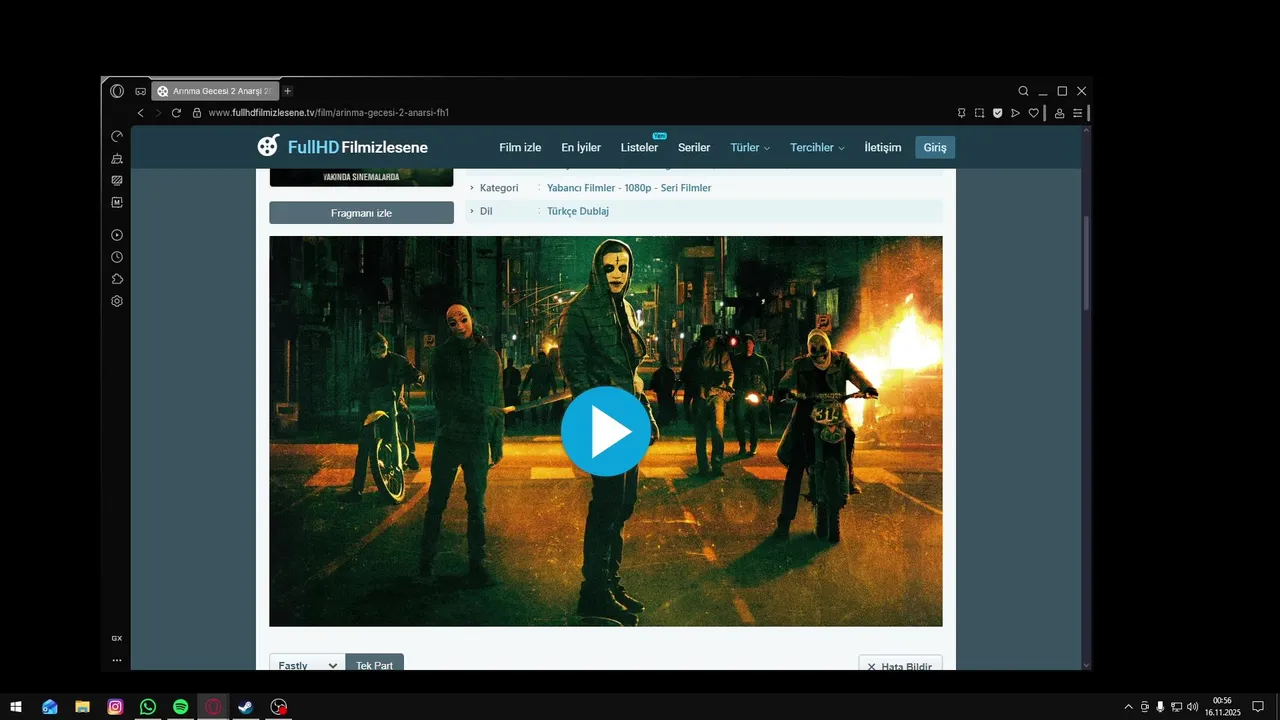Open a new tab with plus button
Viewport: 1280px width, 720px height.
click(x=288, y=91)
